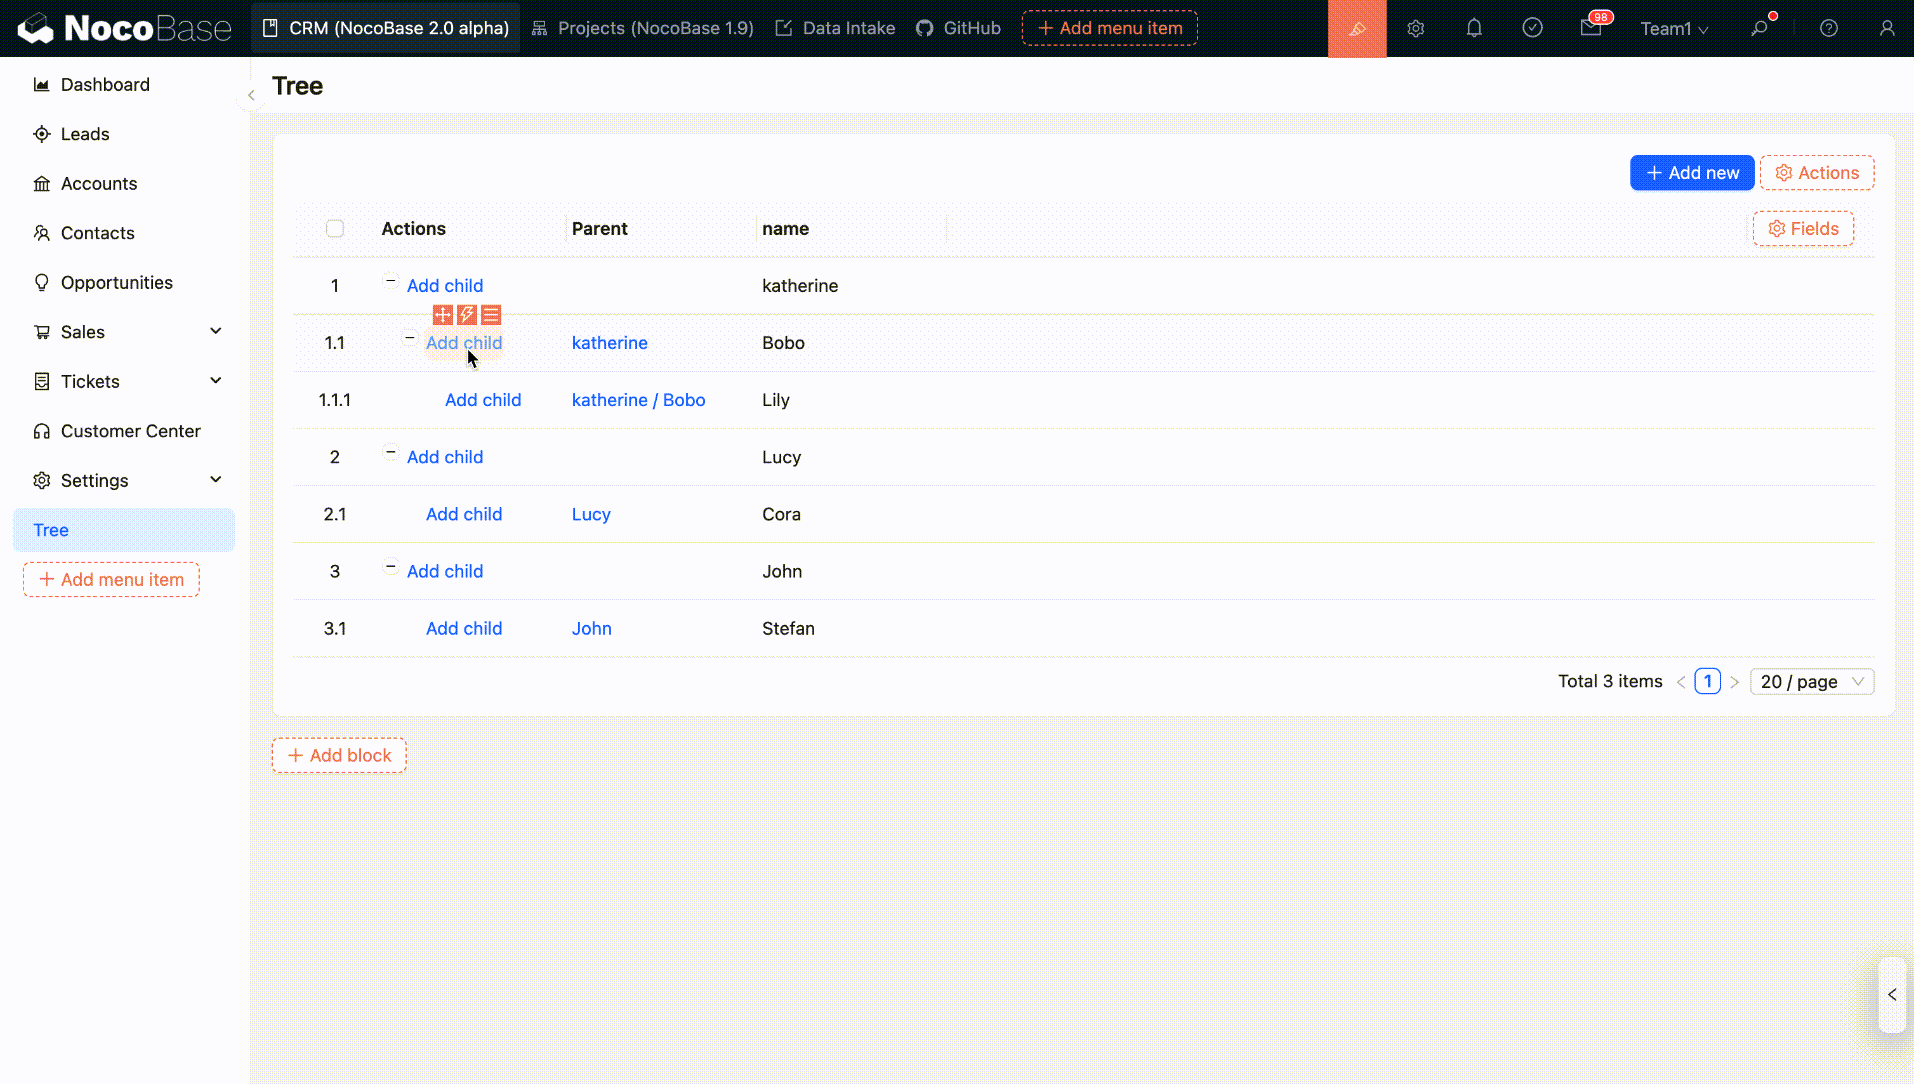Open the katherine / Bobo parent link
The height and width of the screenshot is (1084, 1914).
point(638,400)
